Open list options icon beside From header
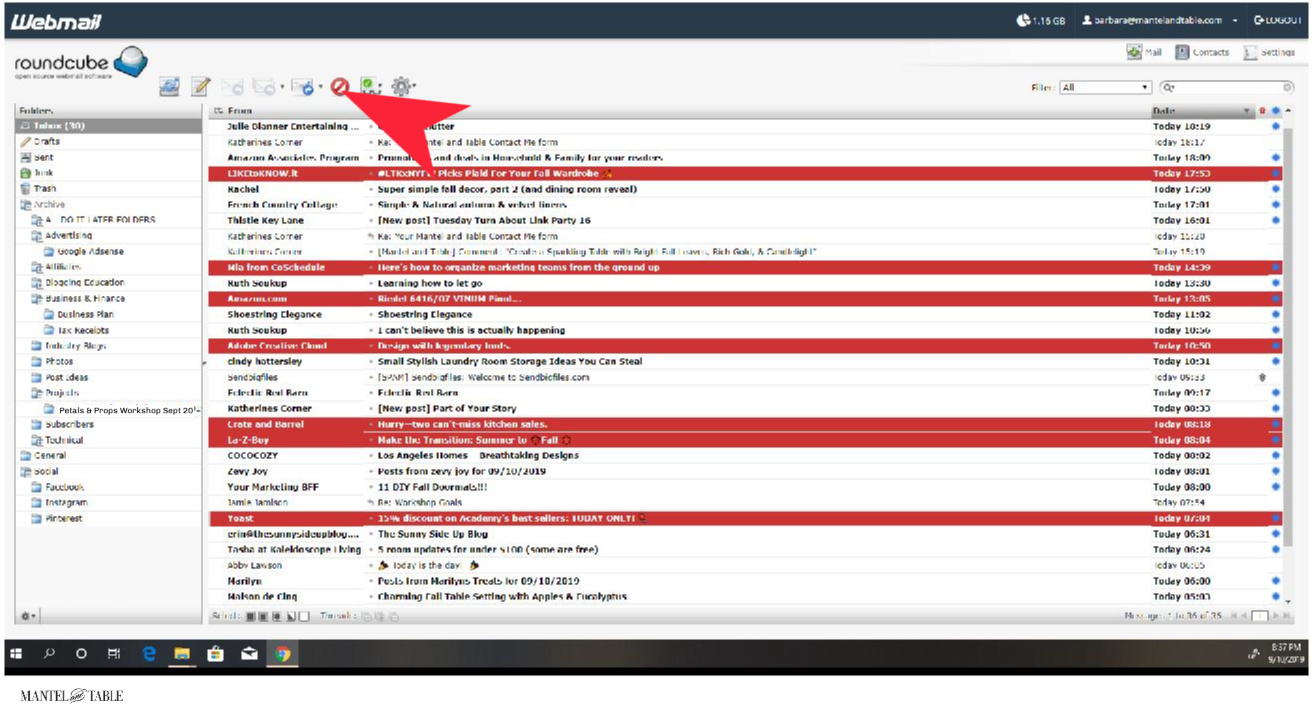This screenshot has height=704, width=1314. click(x=218, y=111)
